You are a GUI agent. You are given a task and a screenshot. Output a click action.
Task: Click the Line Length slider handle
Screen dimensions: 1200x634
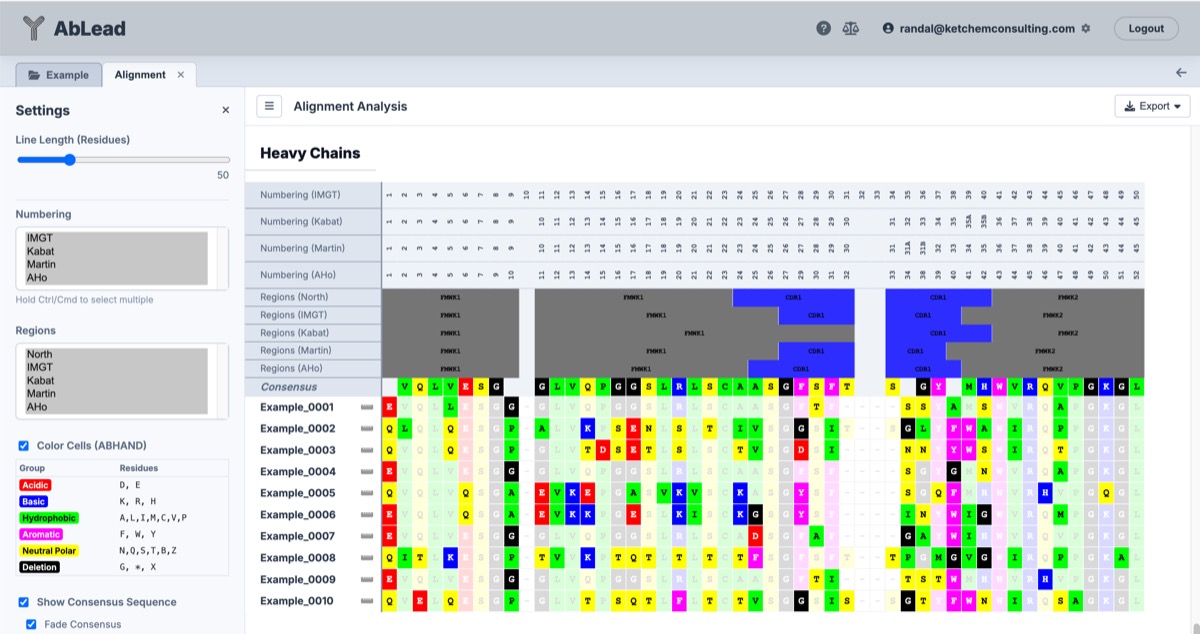pyautogui.click(x=70, y=160)
